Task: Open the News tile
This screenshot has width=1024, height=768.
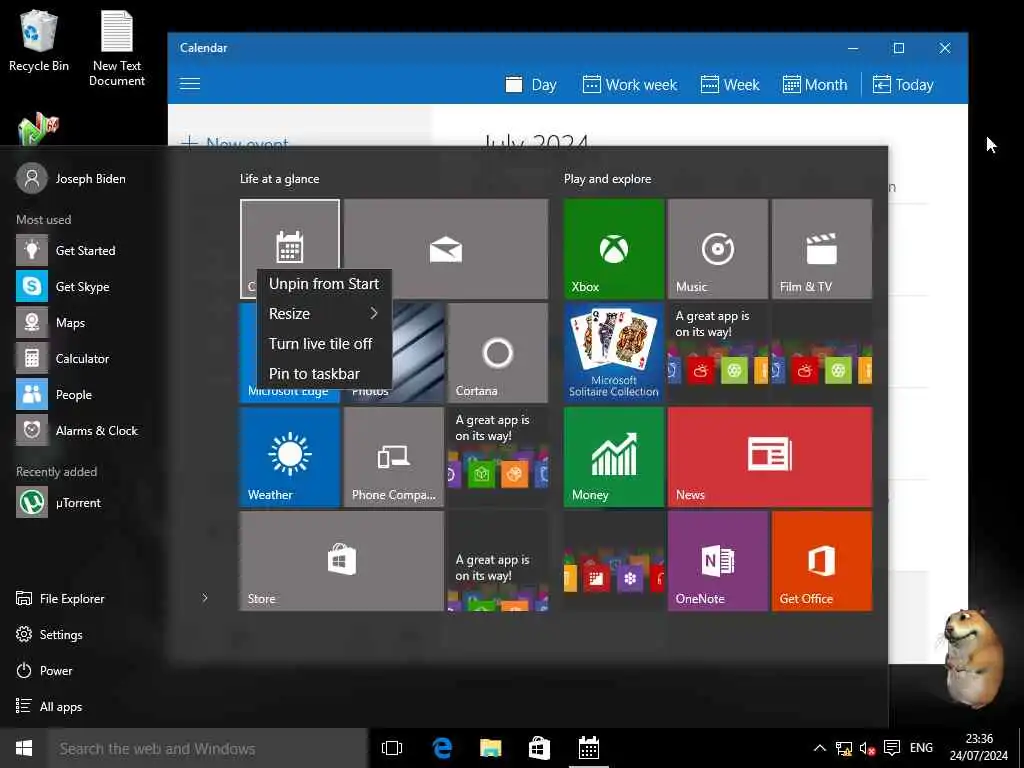Action: (770, 456)
